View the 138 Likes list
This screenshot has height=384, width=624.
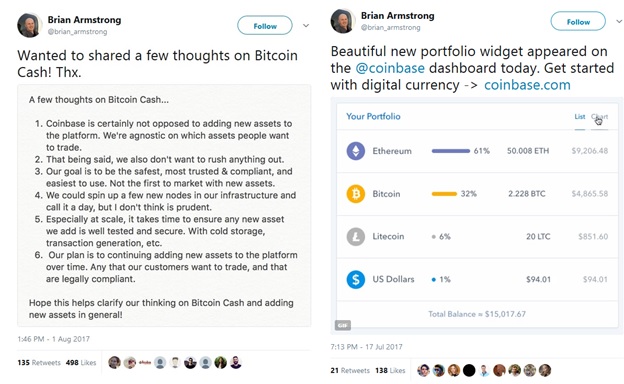(390, 370)
